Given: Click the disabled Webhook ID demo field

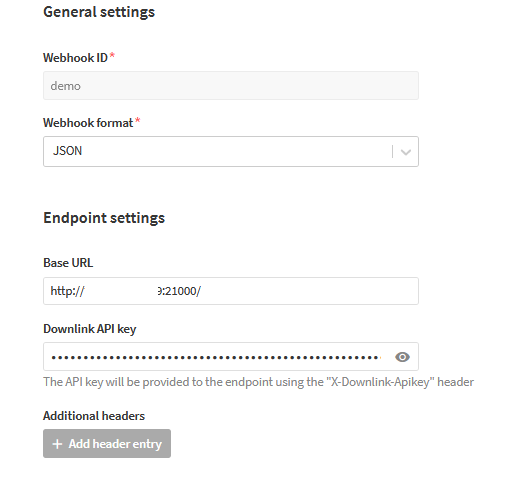Looking at the screenshot, I should pos(231,85).
